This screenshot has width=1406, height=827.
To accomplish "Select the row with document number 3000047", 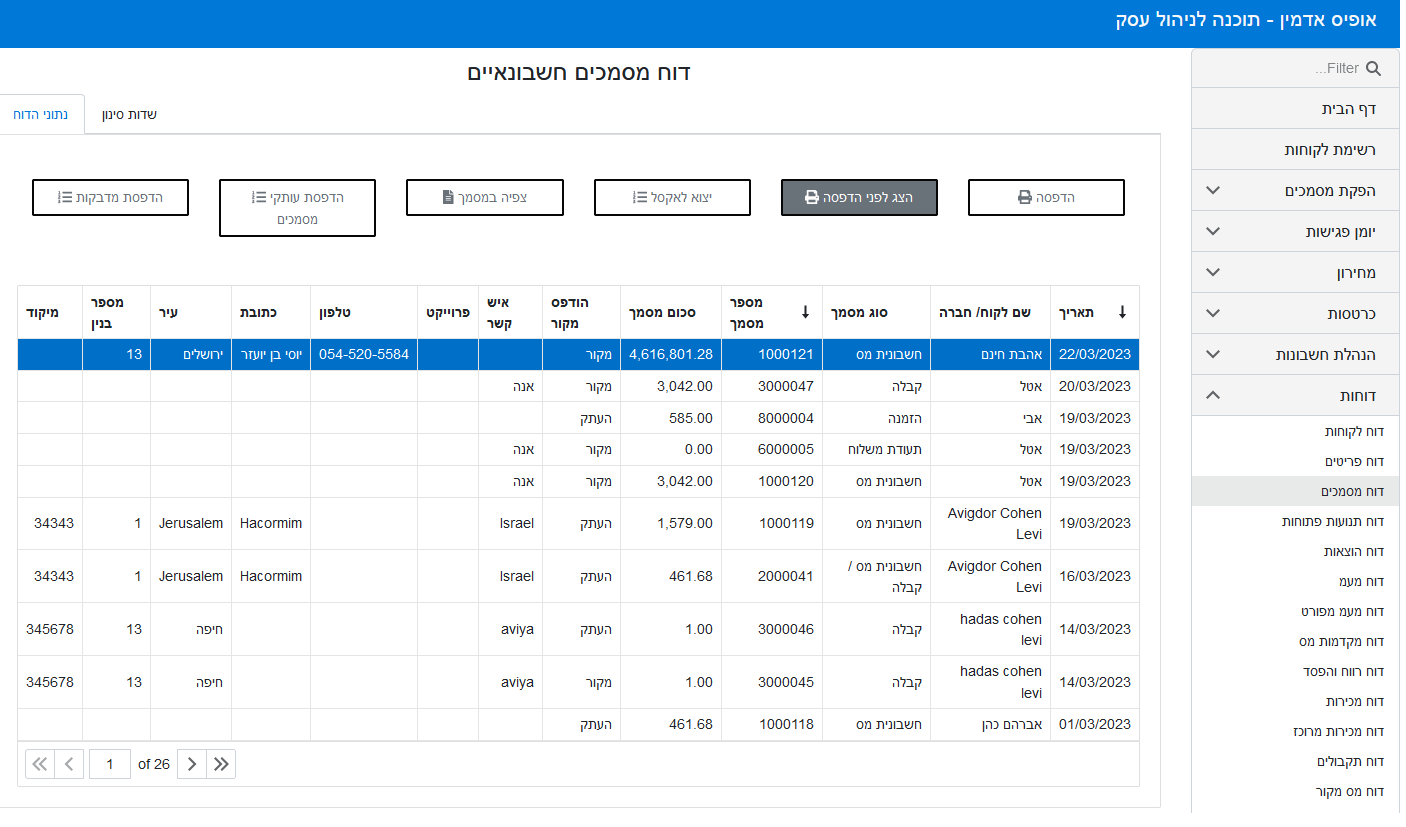I will coord(578,386).
